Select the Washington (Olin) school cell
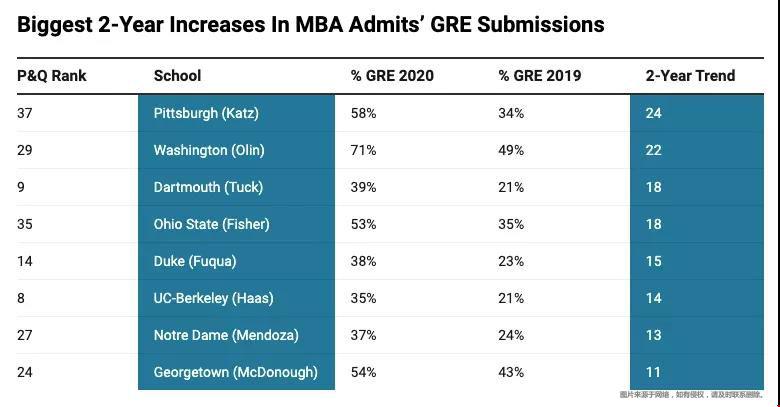The width and height of the screenshot is (780, 407). pos(209,150)
